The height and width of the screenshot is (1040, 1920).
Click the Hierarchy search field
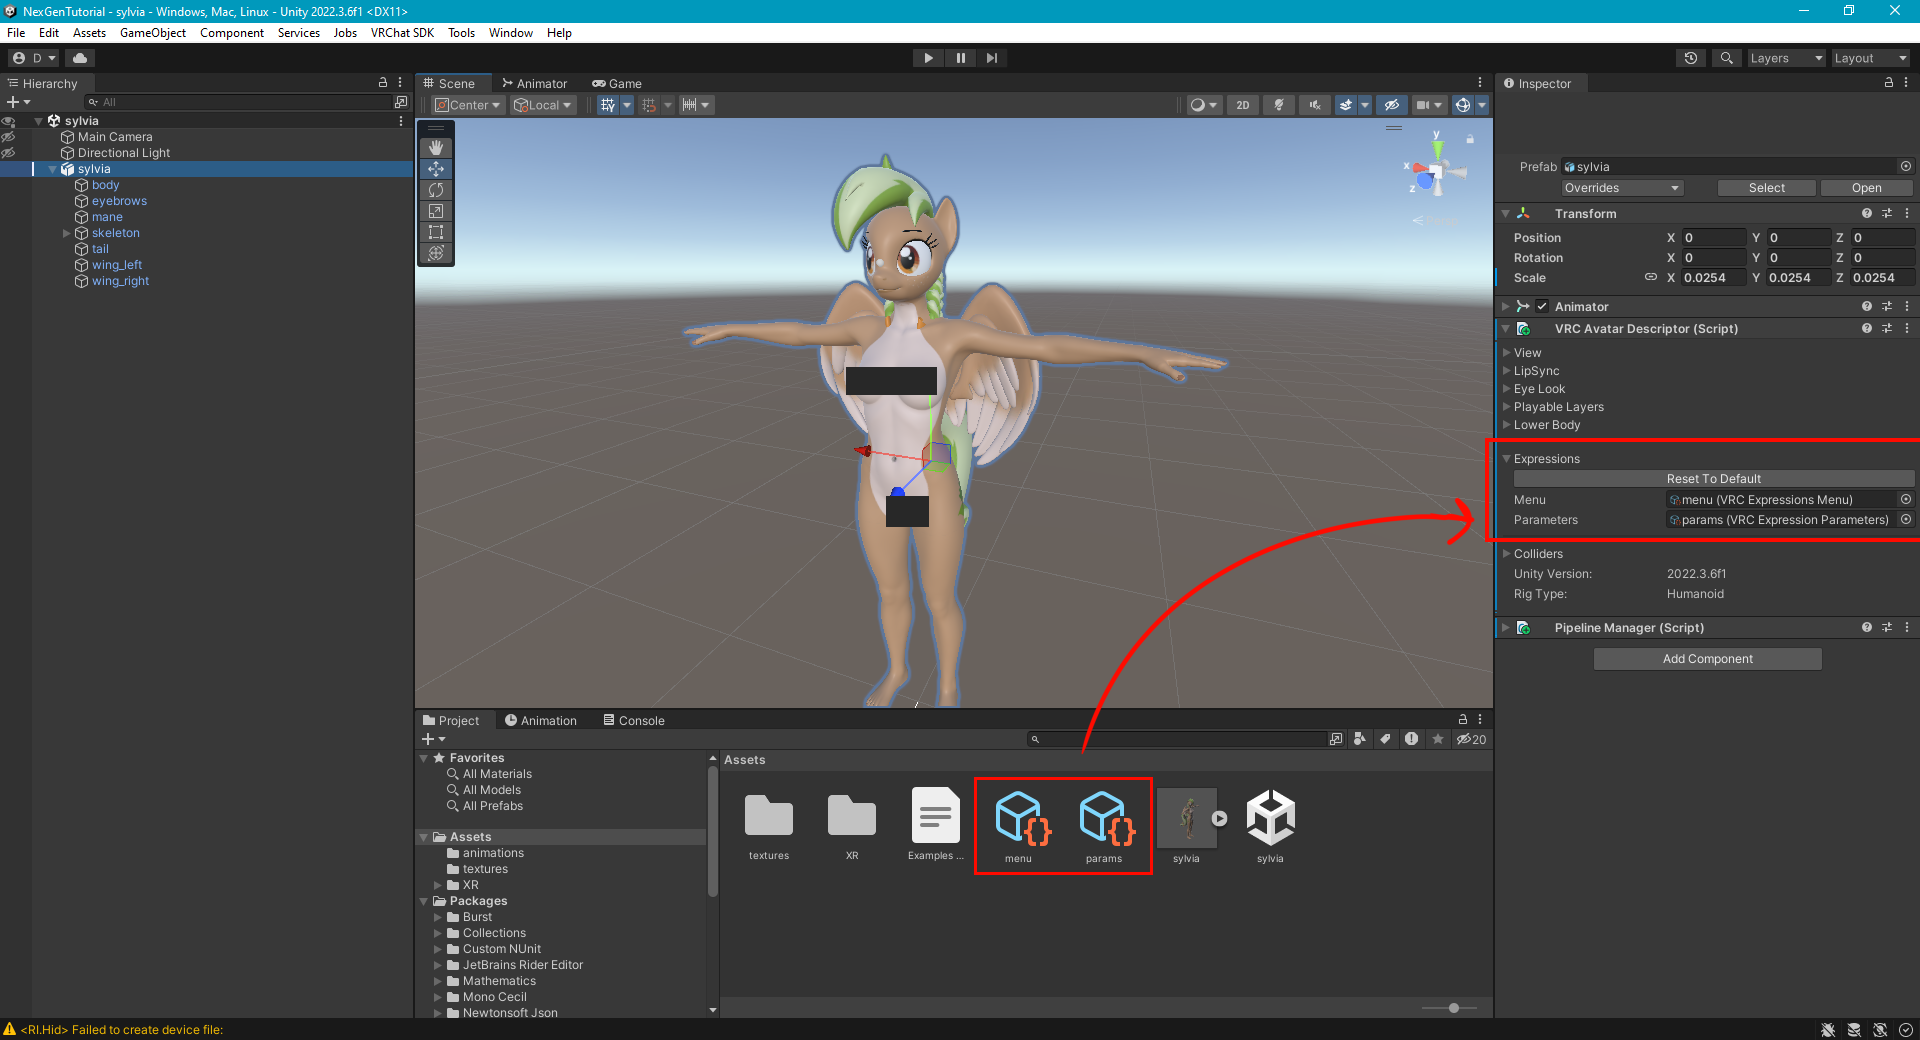(238, 102)
